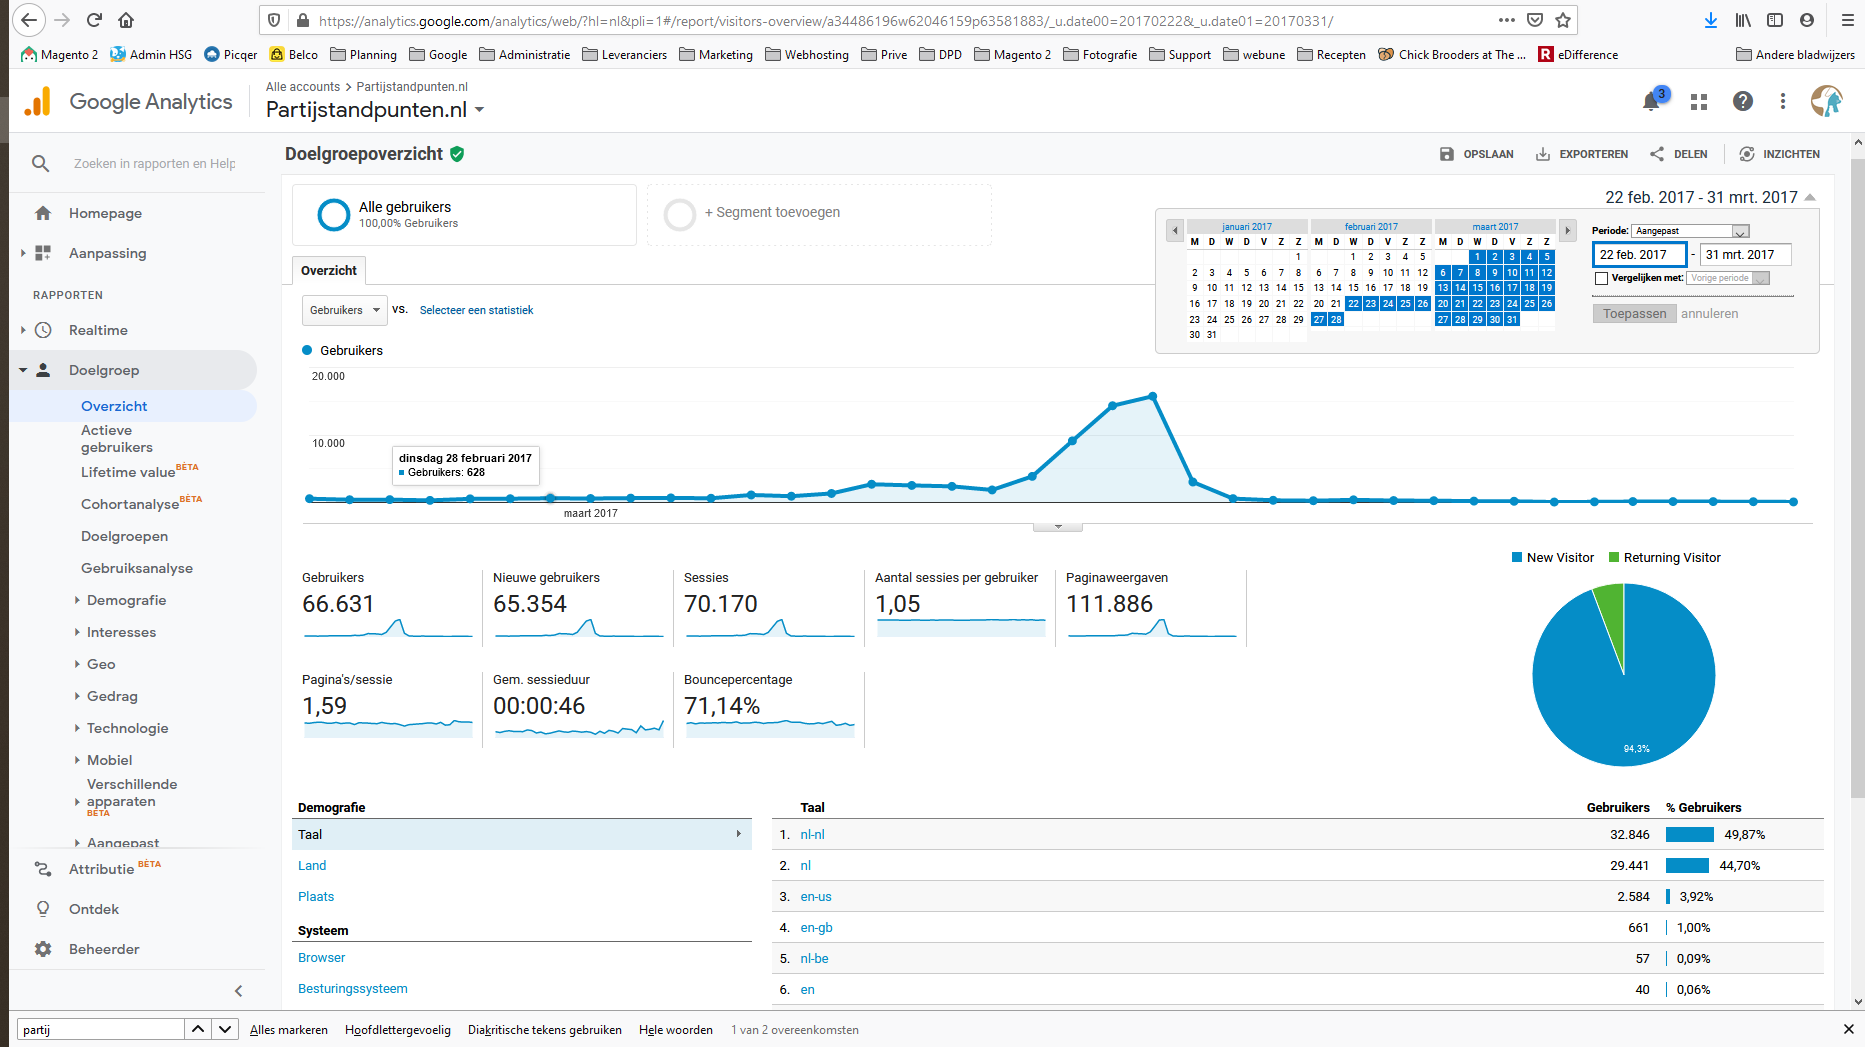Viewport: 1865px width, 1047px height.
Task: Collapse the Doelgroep section
Action: 23,370
